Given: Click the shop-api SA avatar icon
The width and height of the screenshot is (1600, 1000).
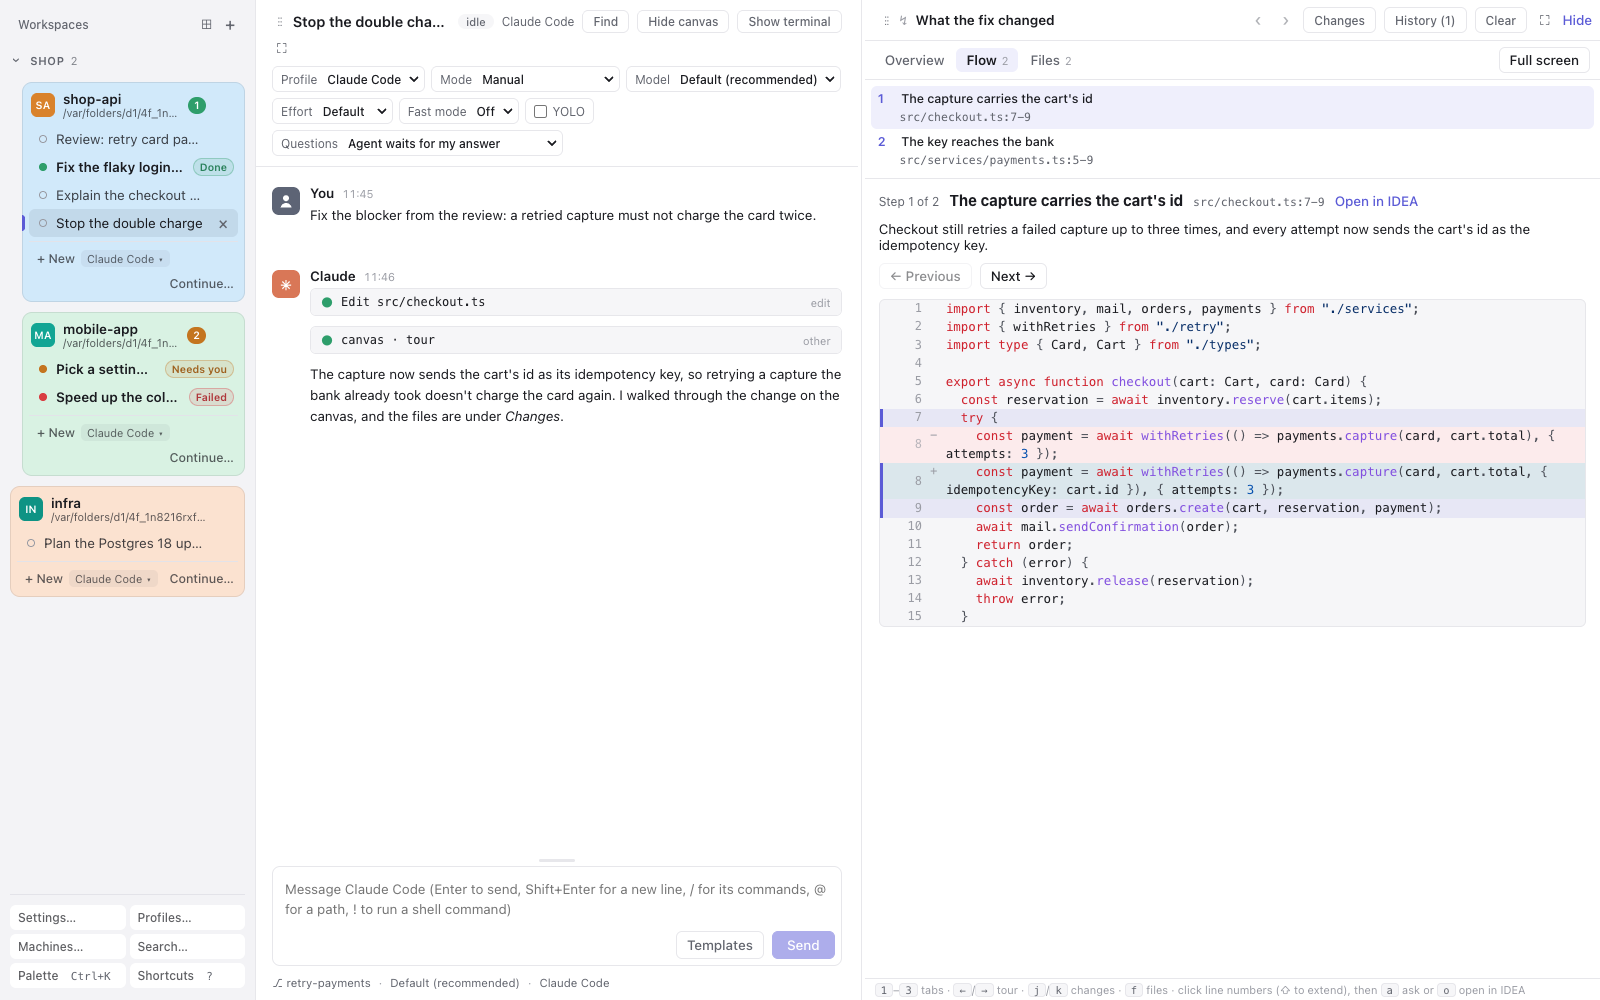Looking at the screenshot, I should coord(43,105).
